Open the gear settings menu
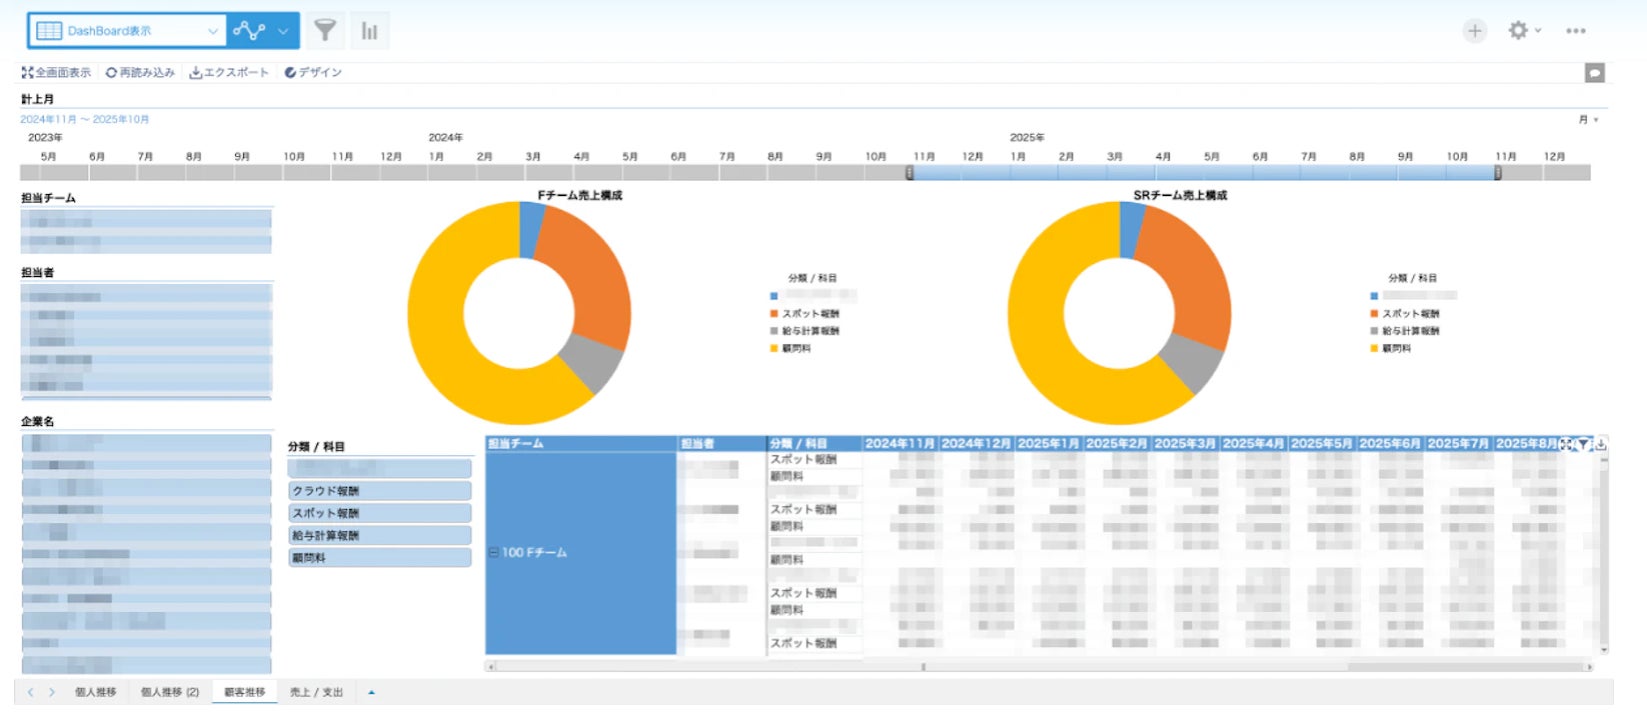Viewport: 1647px width, 716px height. 1524,31
